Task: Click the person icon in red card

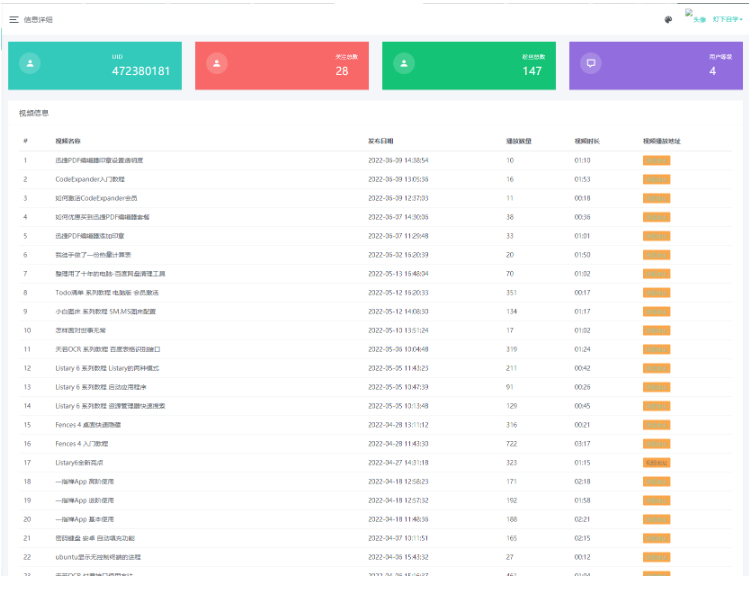Action: [217, 63]
